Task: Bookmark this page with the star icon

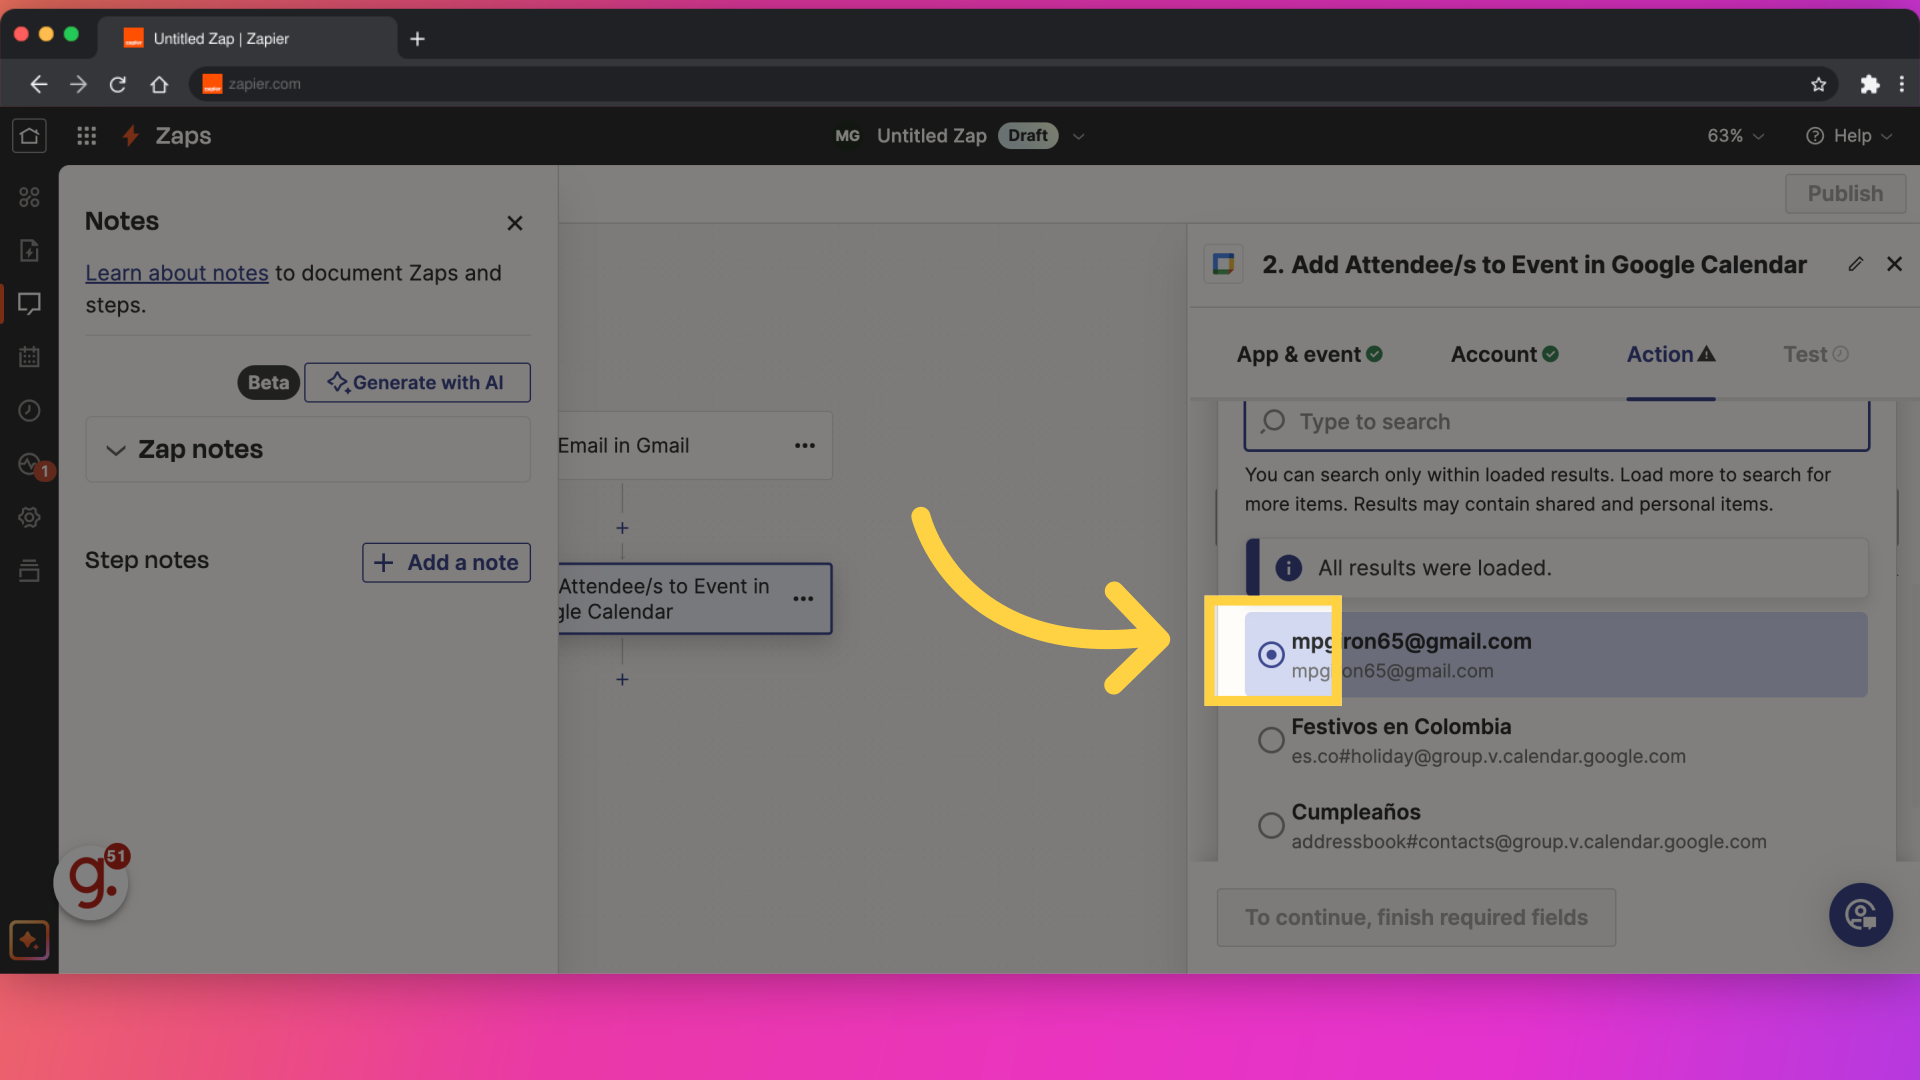Action: point(1818,84)
